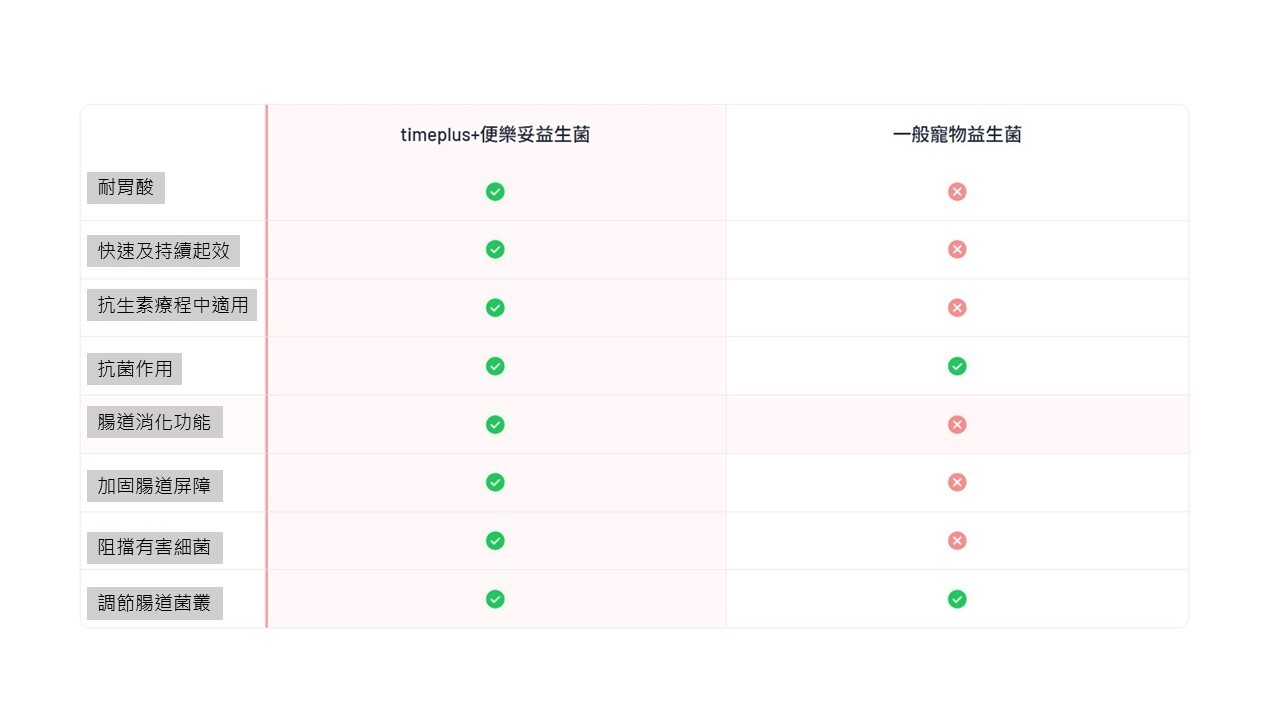The image size is (1280, 720).
Task: Click red cross for 抗生素療程中適用 row
Action: [957, 308]
